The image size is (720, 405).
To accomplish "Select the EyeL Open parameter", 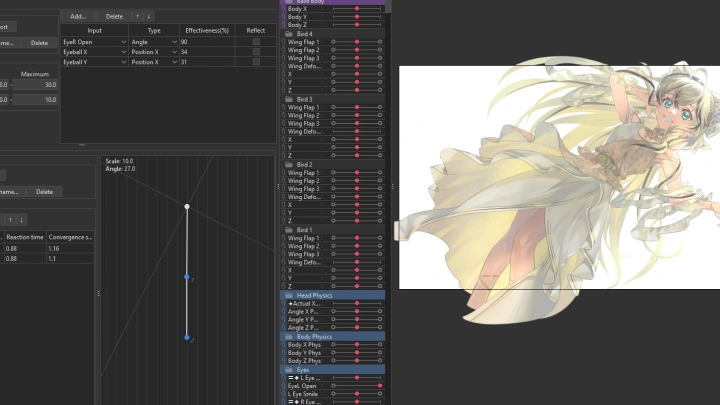I will [302, 386].
